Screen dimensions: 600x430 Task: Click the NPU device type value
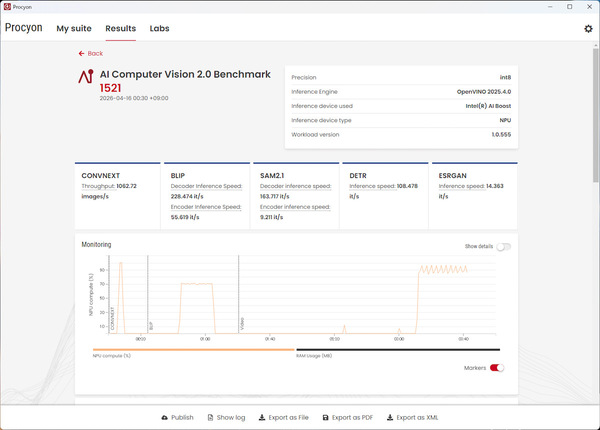(505, 120)
